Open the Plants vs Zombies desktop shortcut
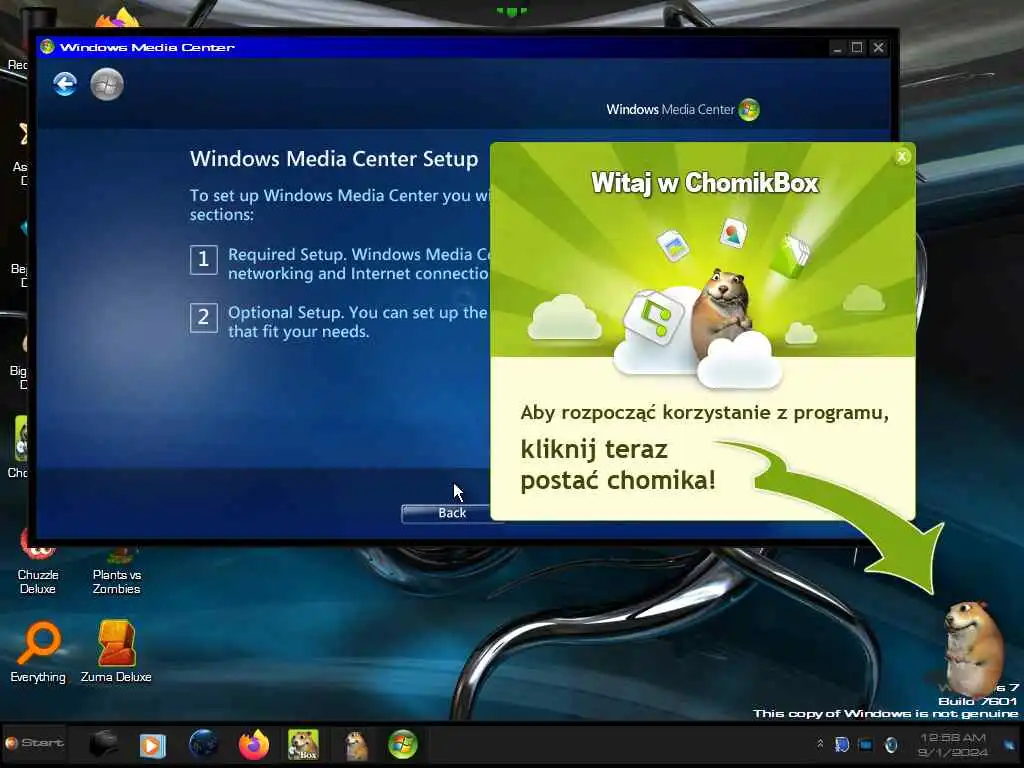The image size is (1024, 768). (117, 570)
